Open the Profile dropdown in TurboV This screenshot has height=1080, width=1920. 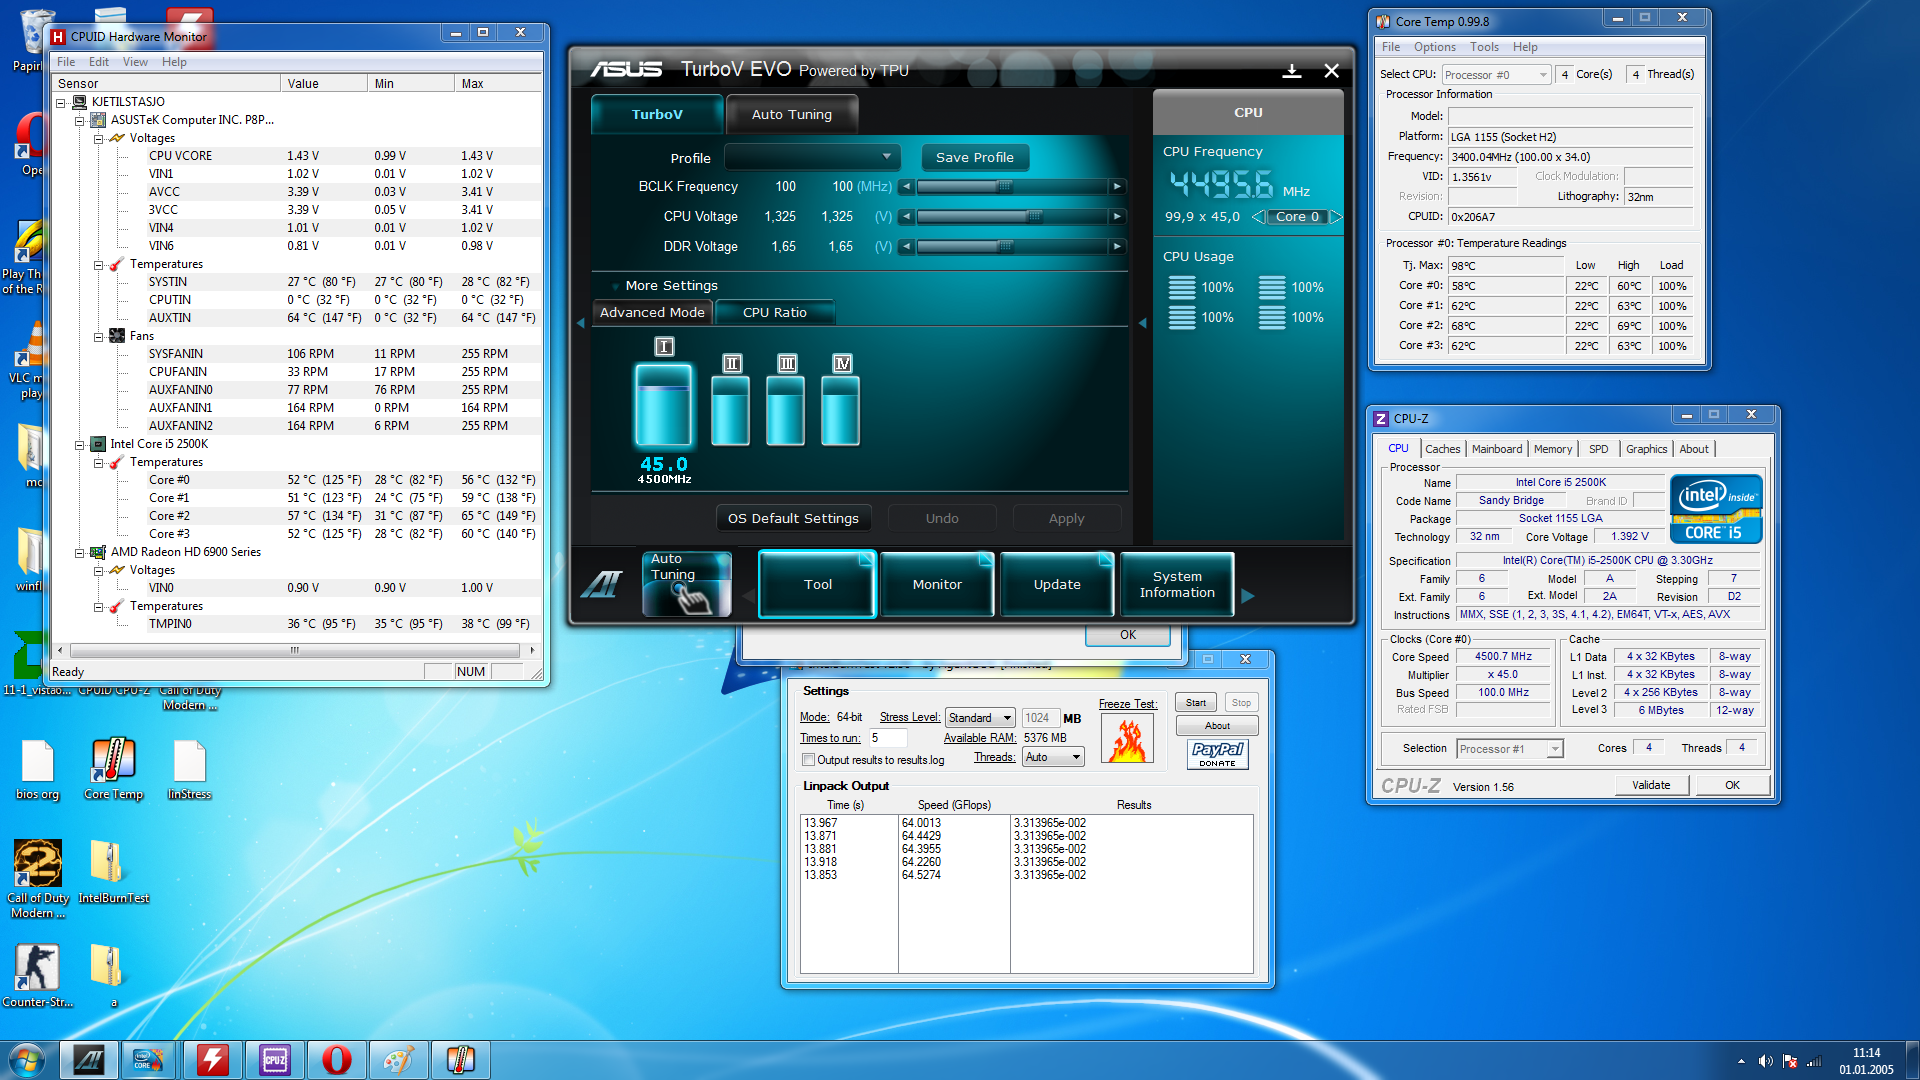[x=812, y=157]
